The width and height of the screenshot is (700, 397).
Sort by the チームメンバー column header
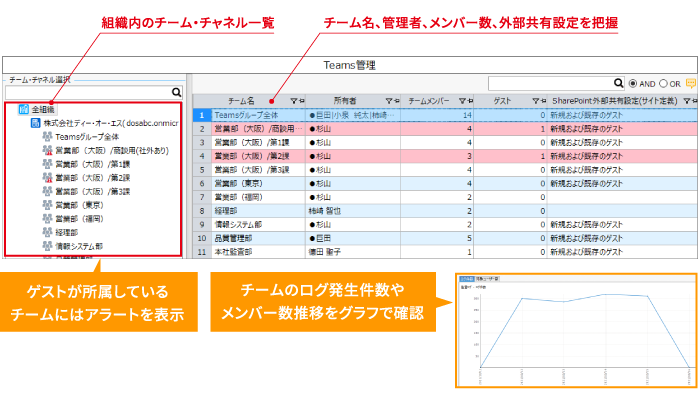tap(429, 101)
